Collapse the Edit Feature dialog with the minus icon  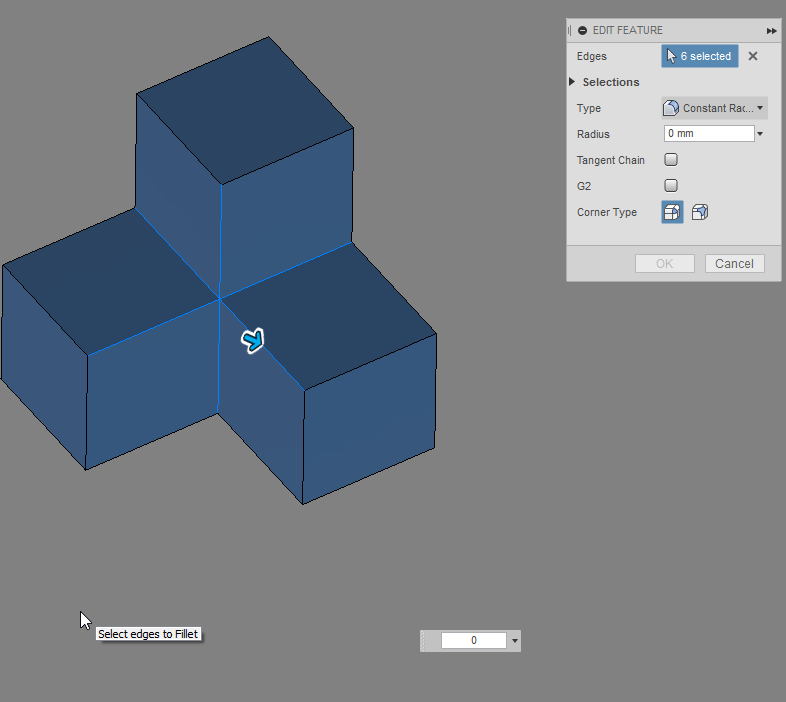[x=582, y=31]
